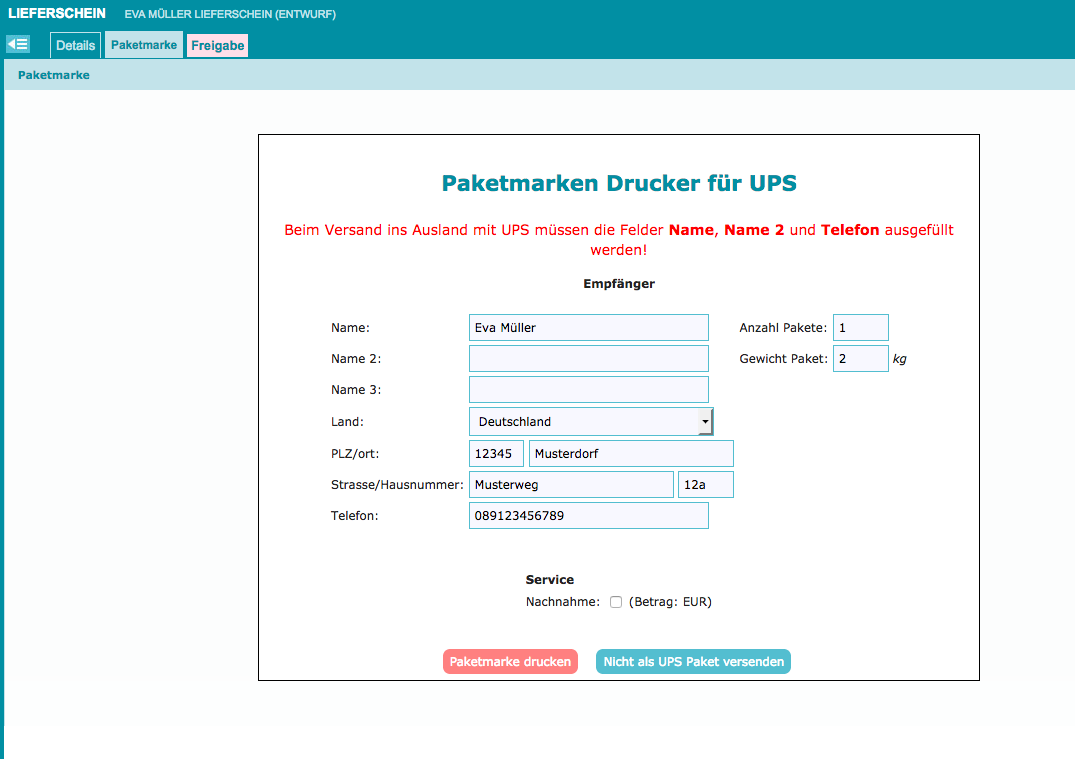Click the city field containing Musterdorf
The image size is (1075, 759).
[630, 454]
